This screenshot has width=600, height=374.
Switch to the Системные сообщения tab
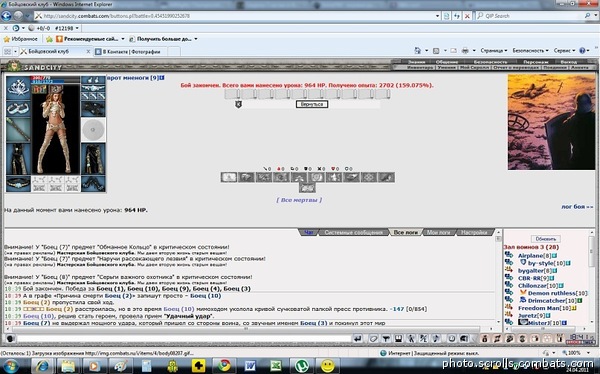coord(353,232)
